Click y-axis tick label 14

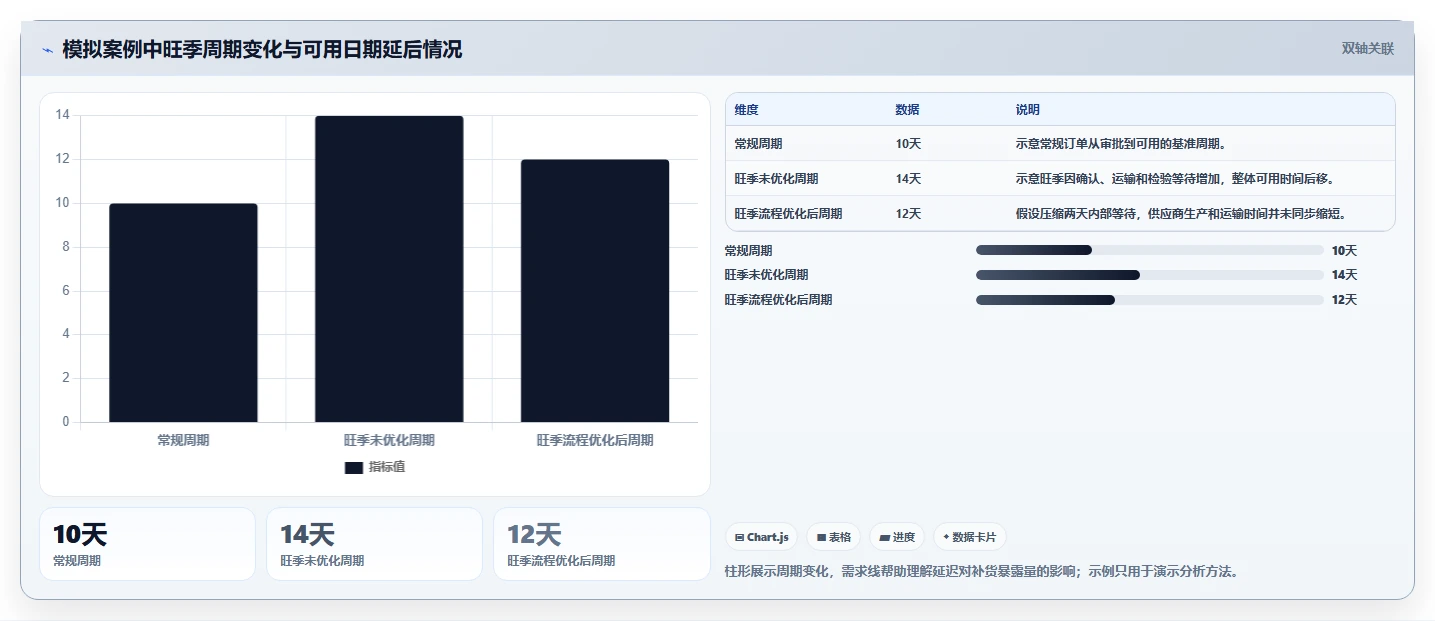point(62,115)
